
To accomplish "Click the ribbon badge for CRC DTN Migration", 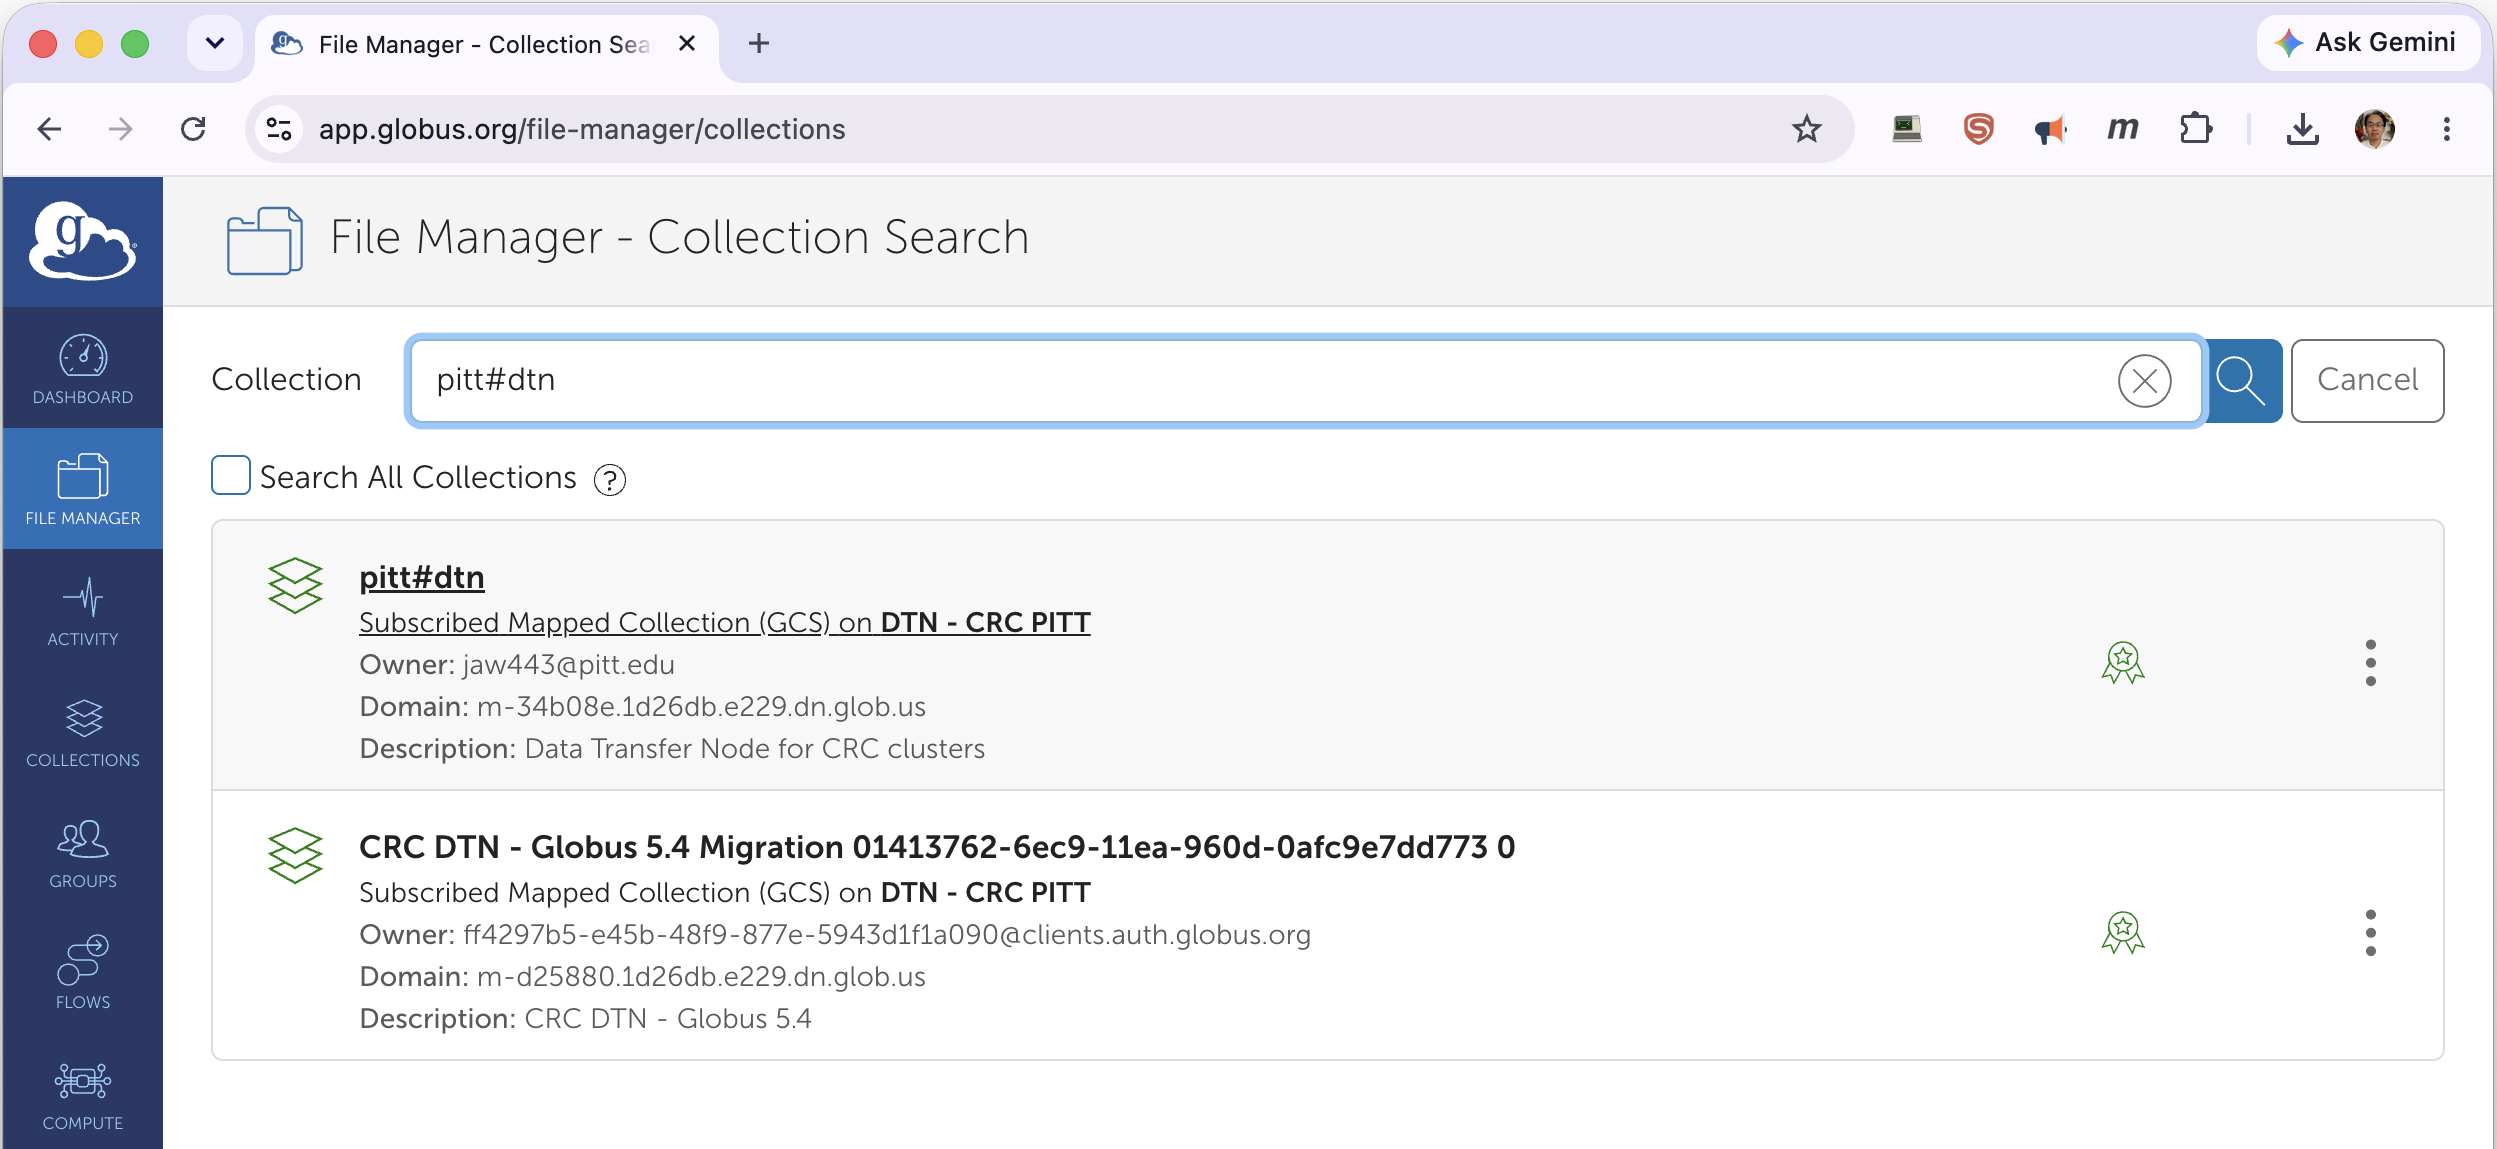I will point(2123,932).
